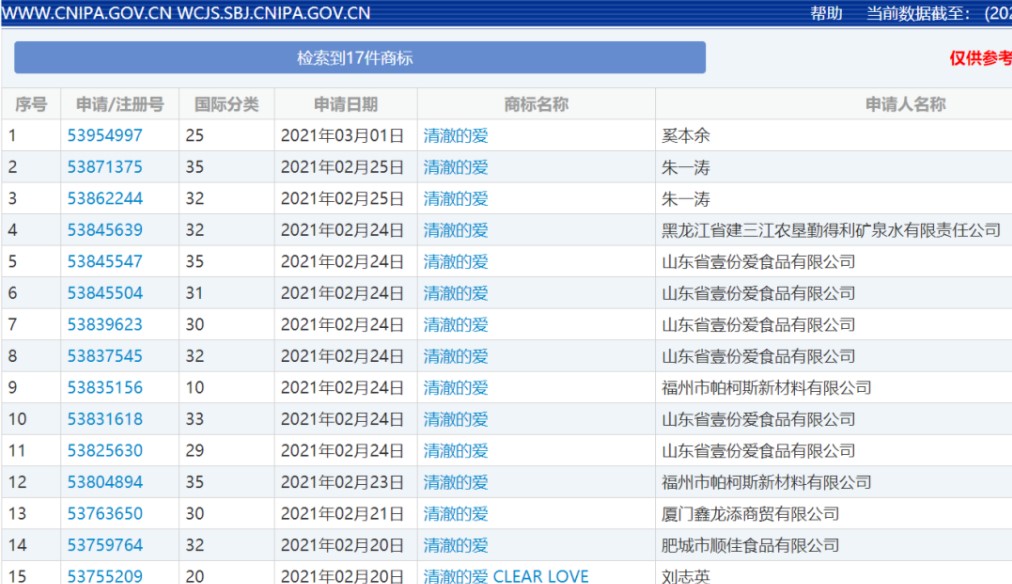Open registration number 53755209

(105, 576)
